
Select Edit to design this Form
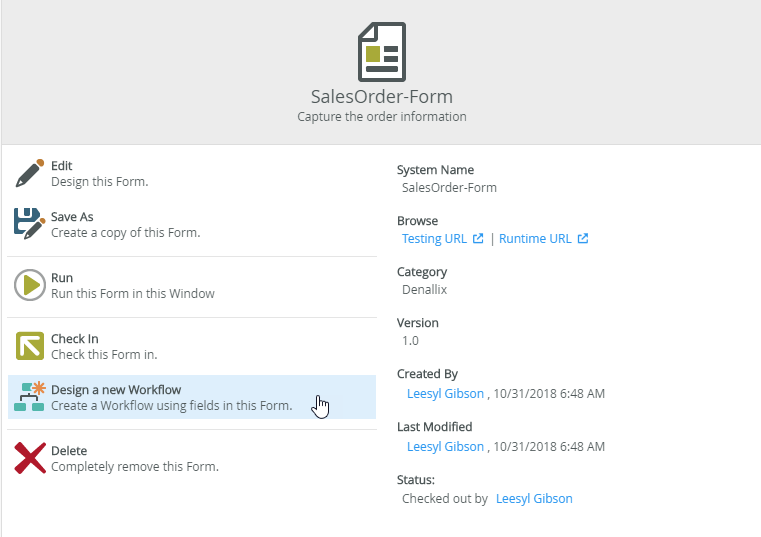coord(99,174)
